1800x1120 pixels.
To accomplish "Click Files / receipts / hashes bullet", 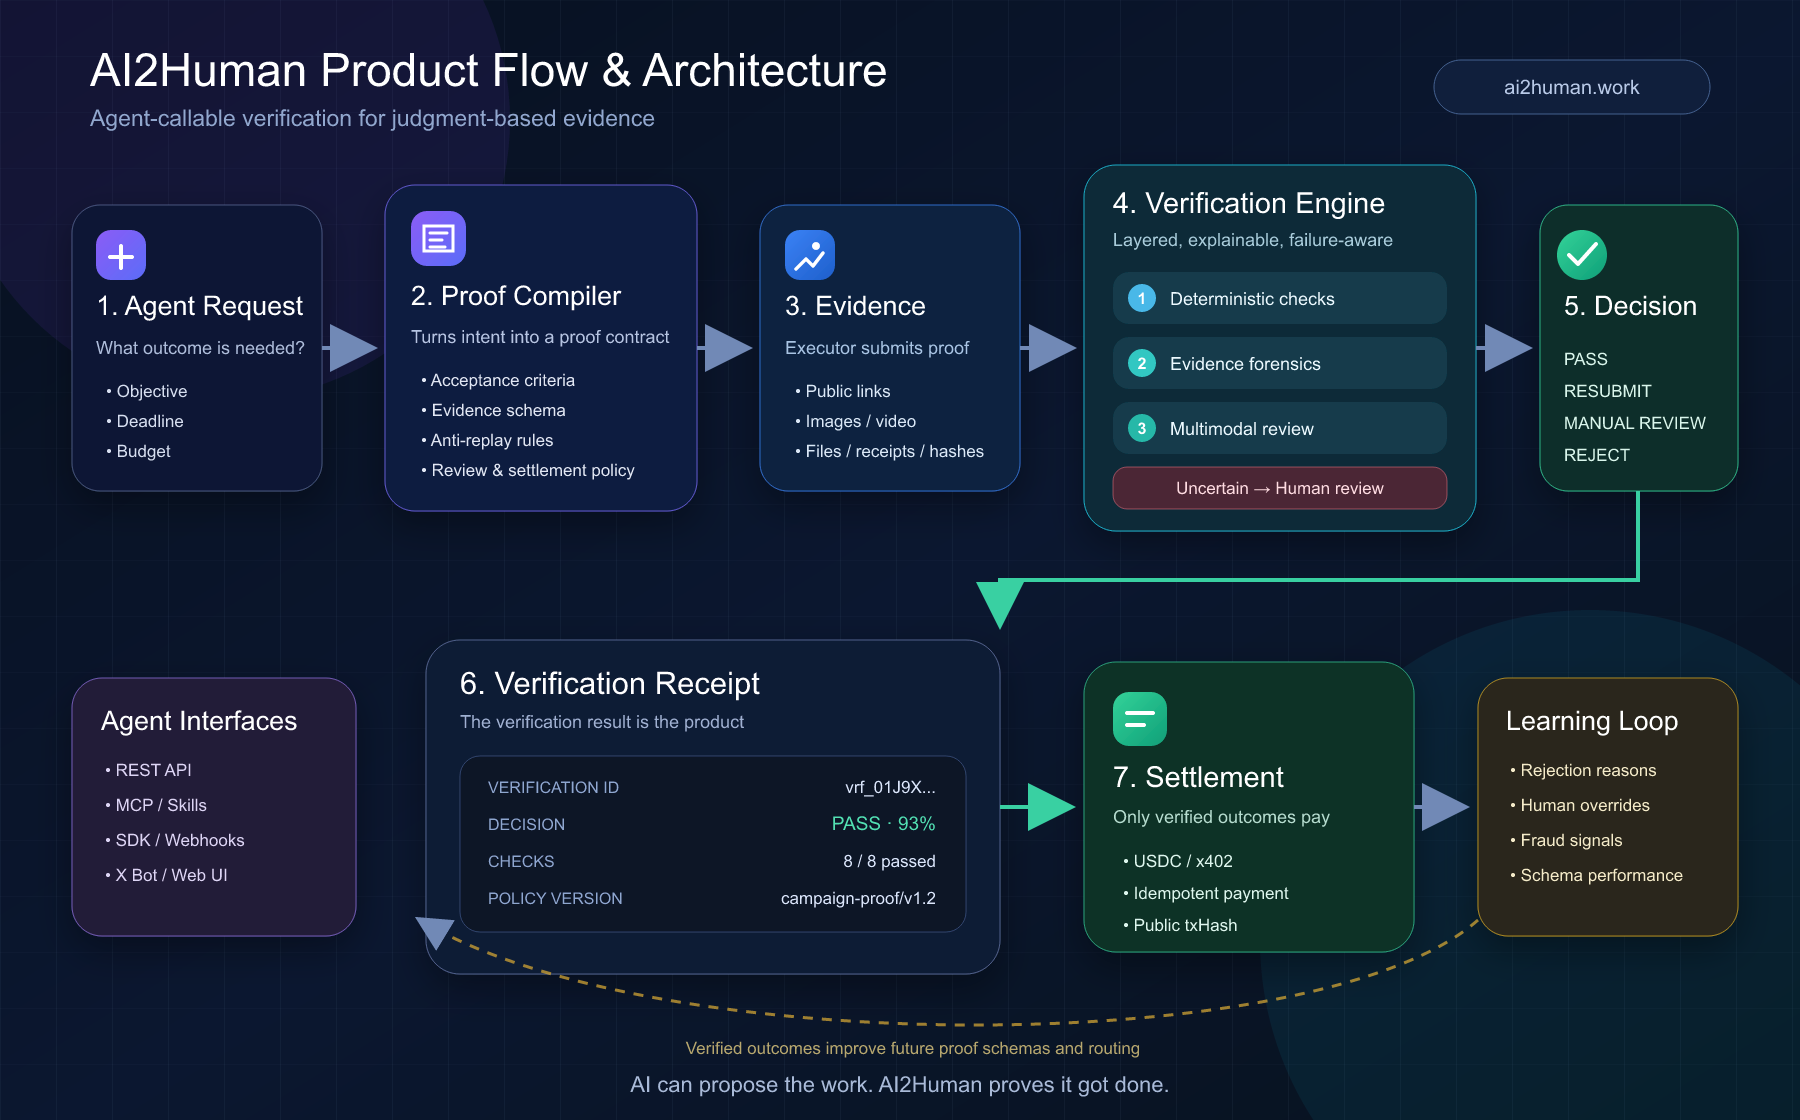I will pos(890,451).
